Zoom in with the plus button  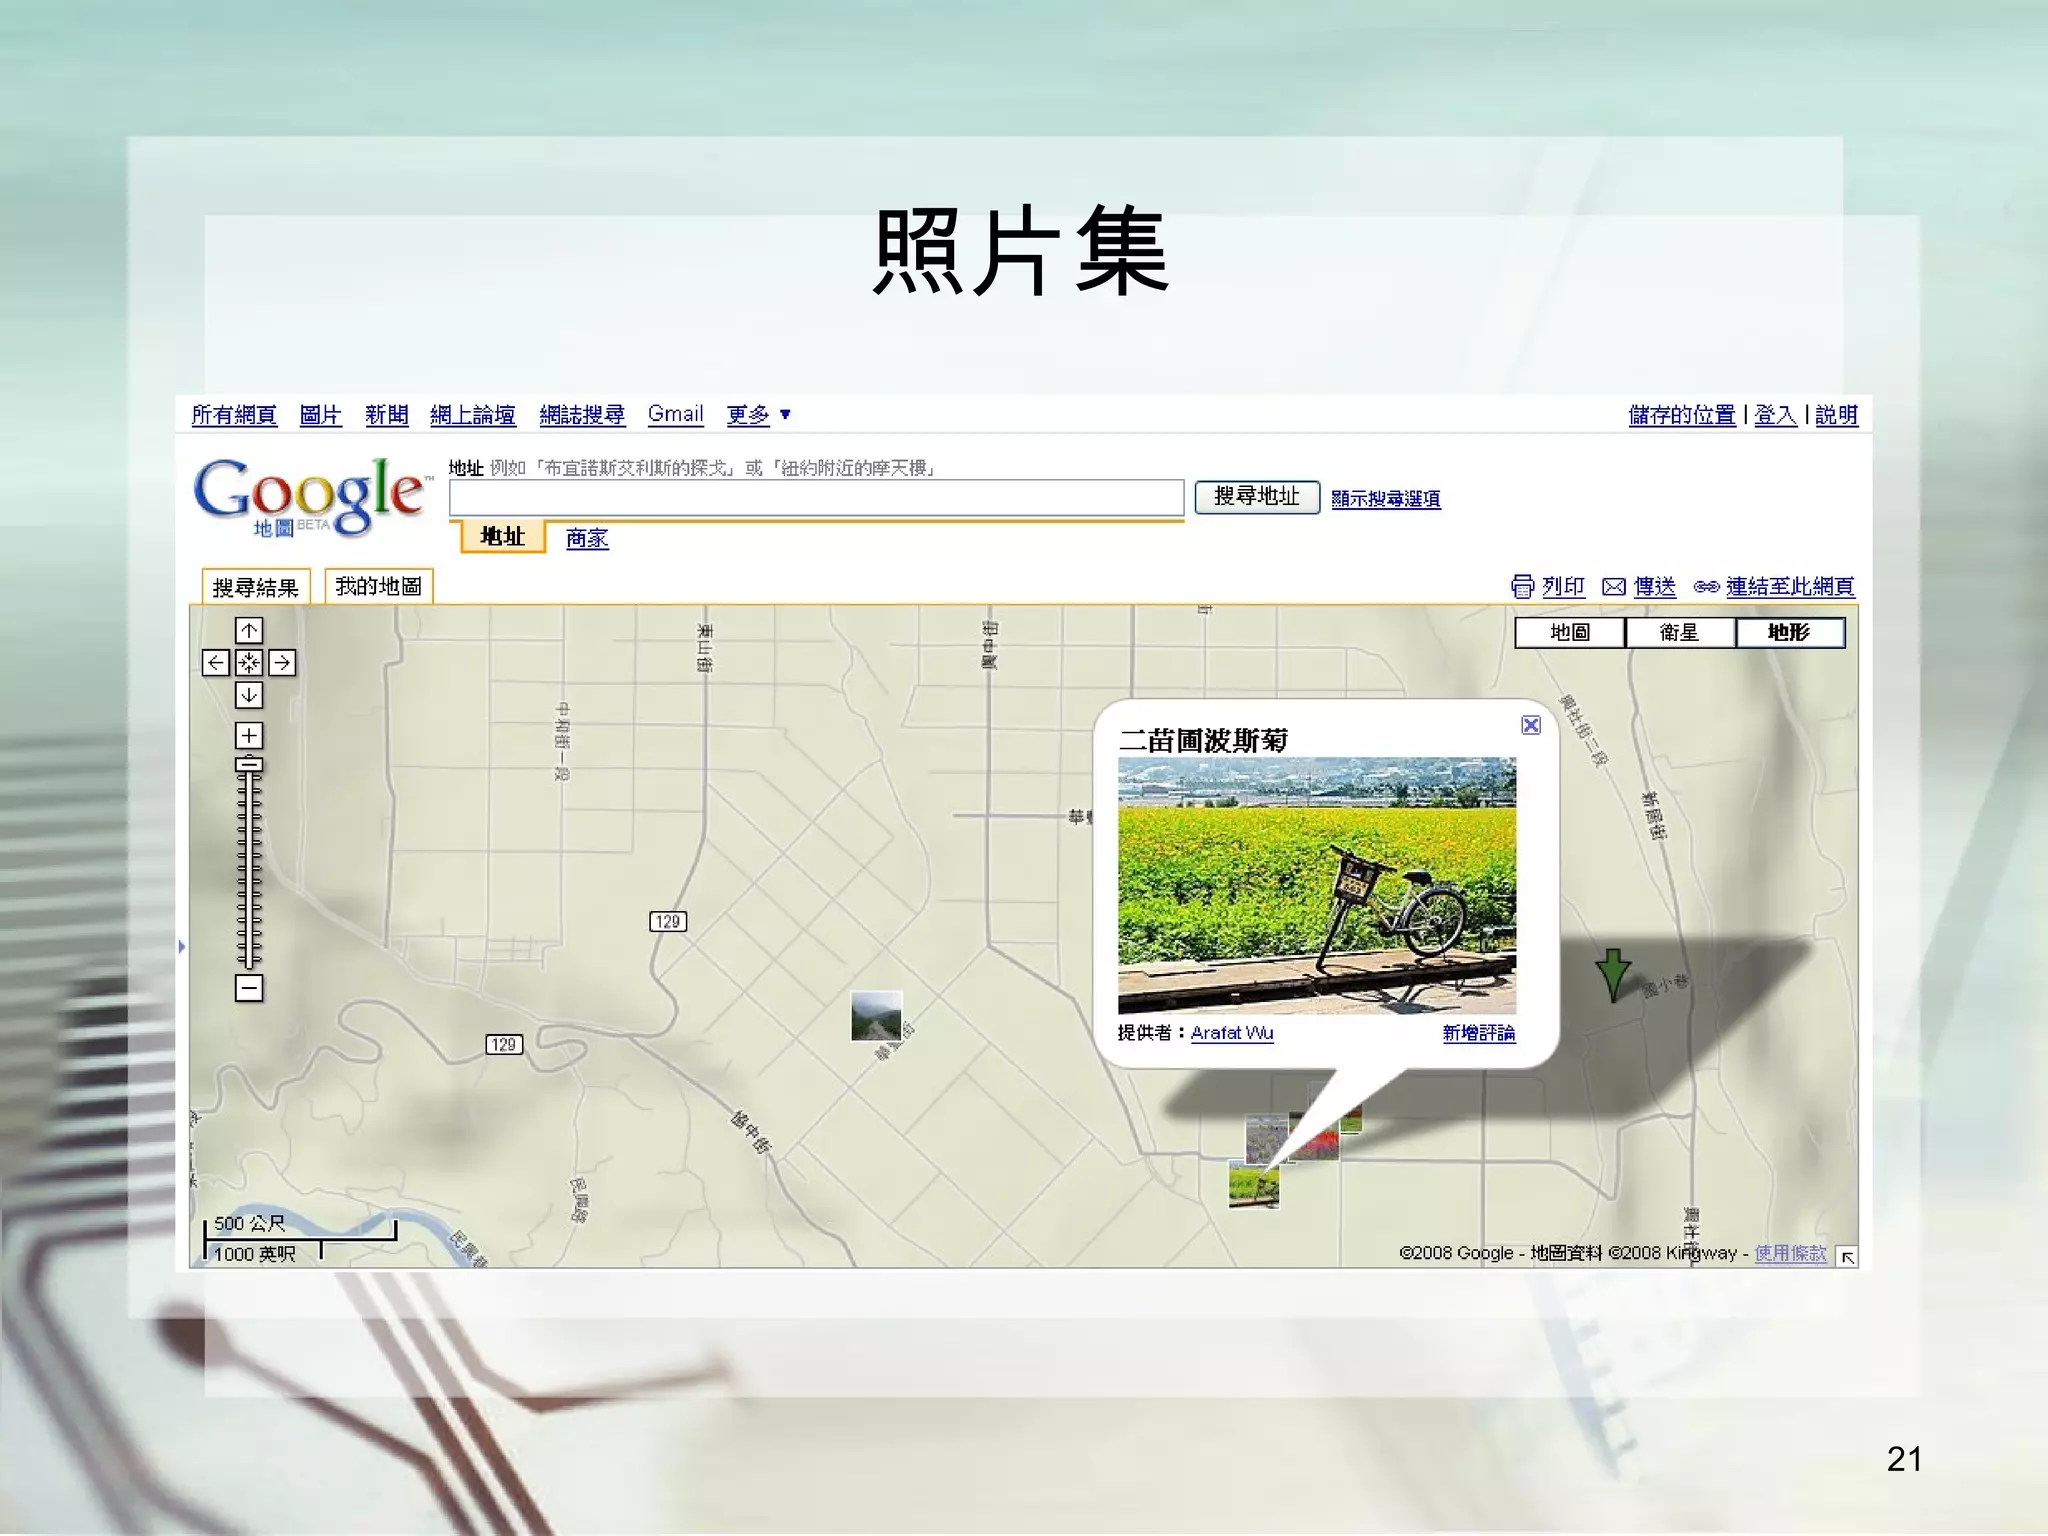pyautogui.click(x=249, y=736)
